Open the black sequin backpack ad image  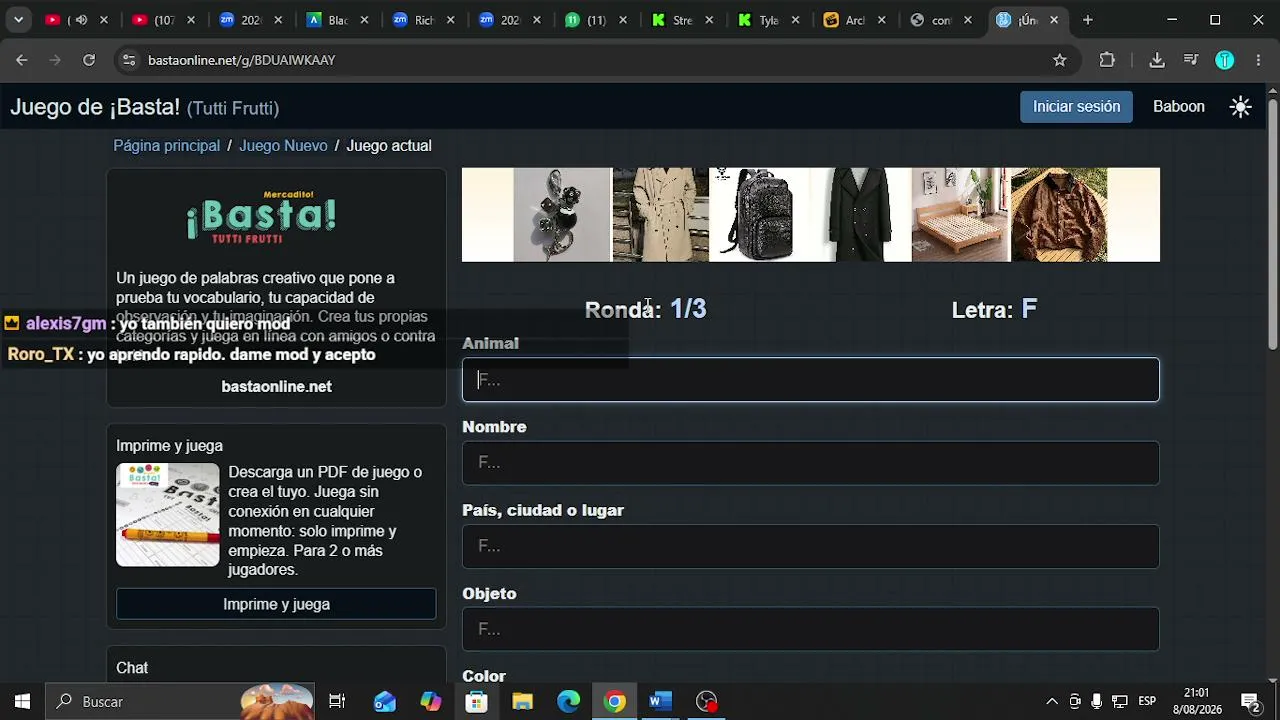pos(761,215)
